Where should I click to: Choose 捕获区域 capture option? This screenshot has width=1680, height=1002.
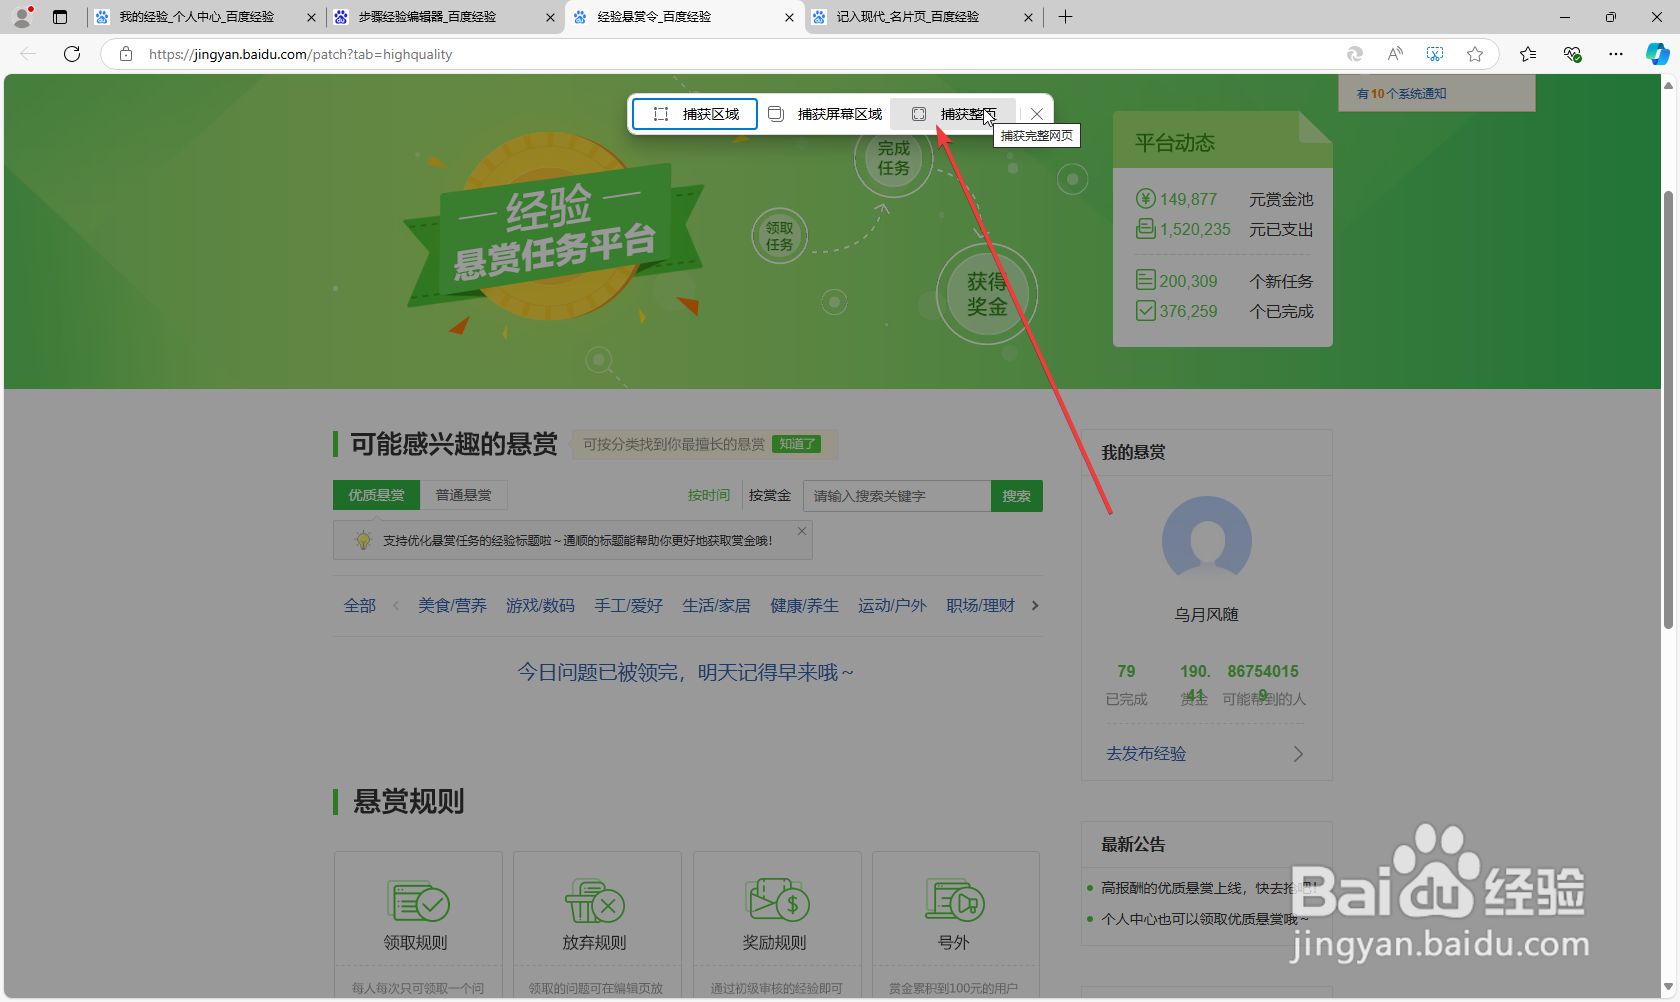695,114
